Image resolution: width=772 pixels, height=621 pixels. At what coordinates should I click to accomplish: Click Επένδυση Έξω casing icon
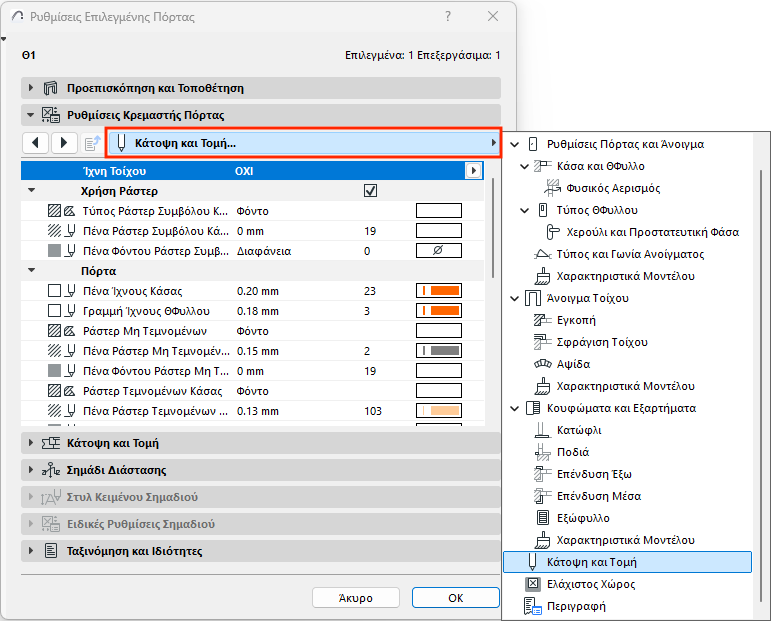[x=543, y=474]
